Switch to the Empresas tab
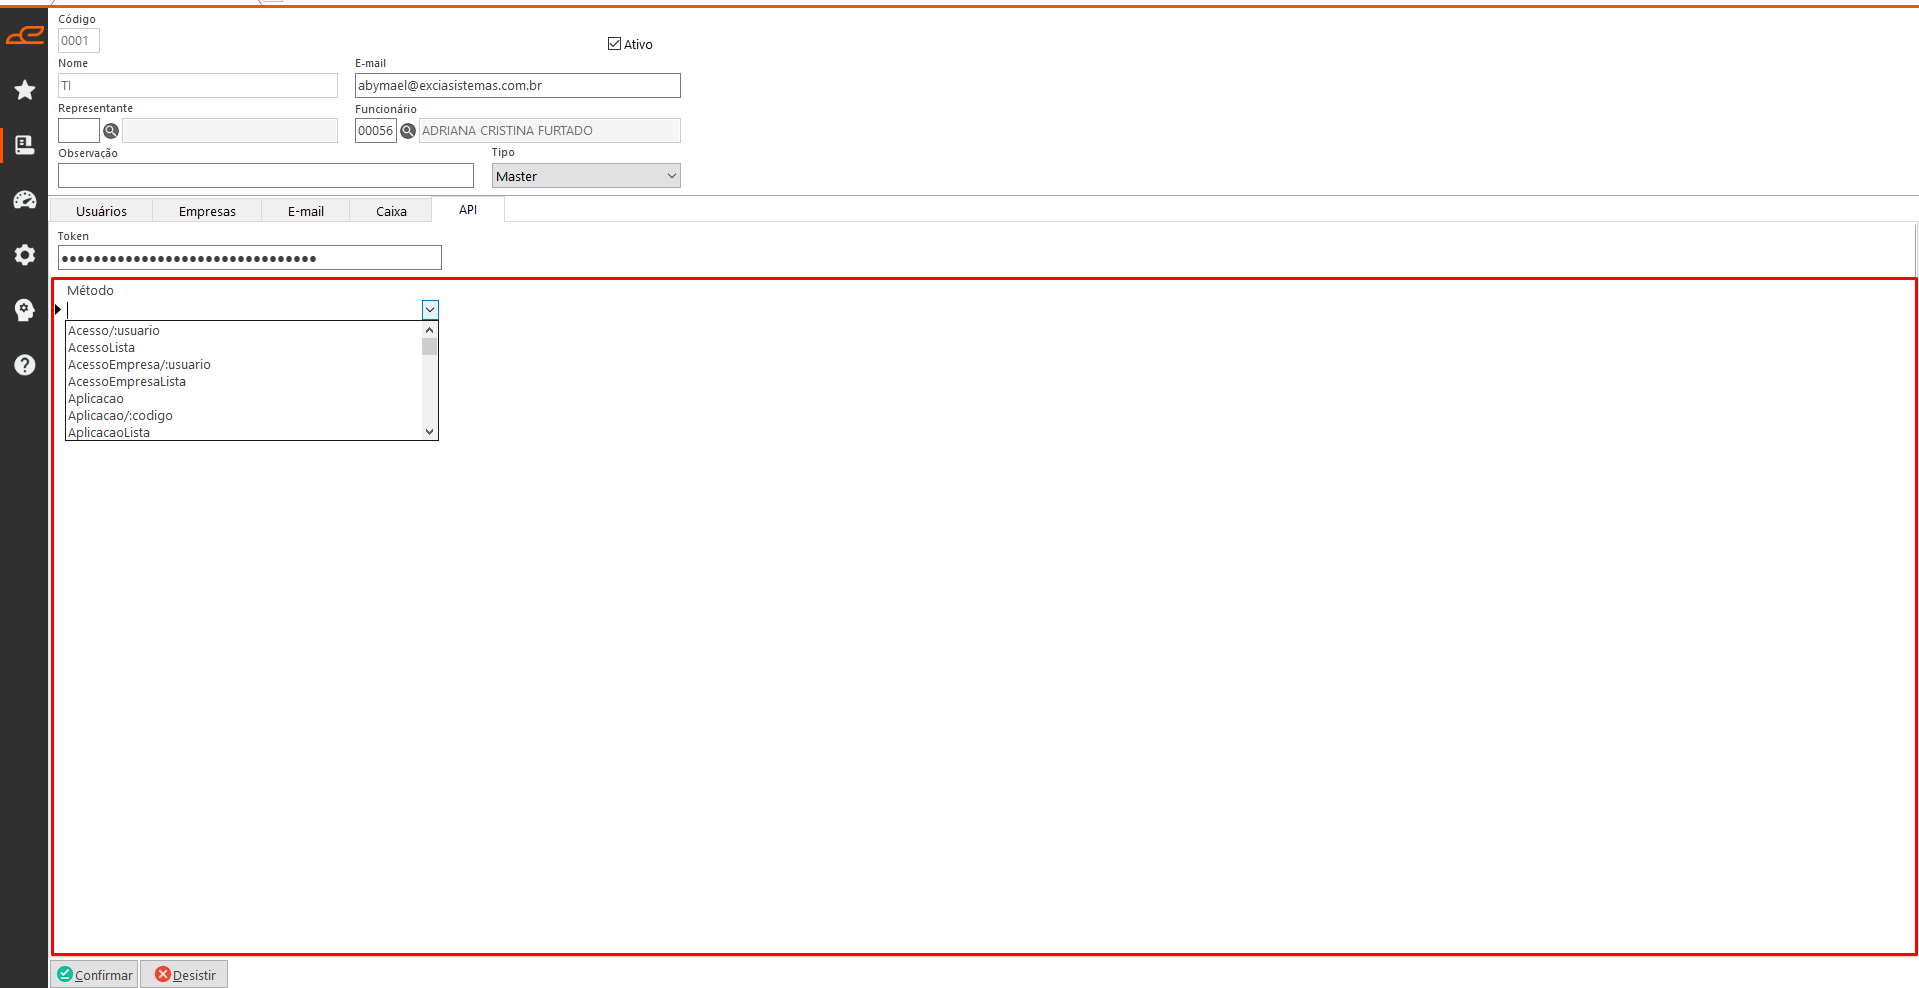The width and height of the screenshot is (1919, 988). (x=207, y=211)
